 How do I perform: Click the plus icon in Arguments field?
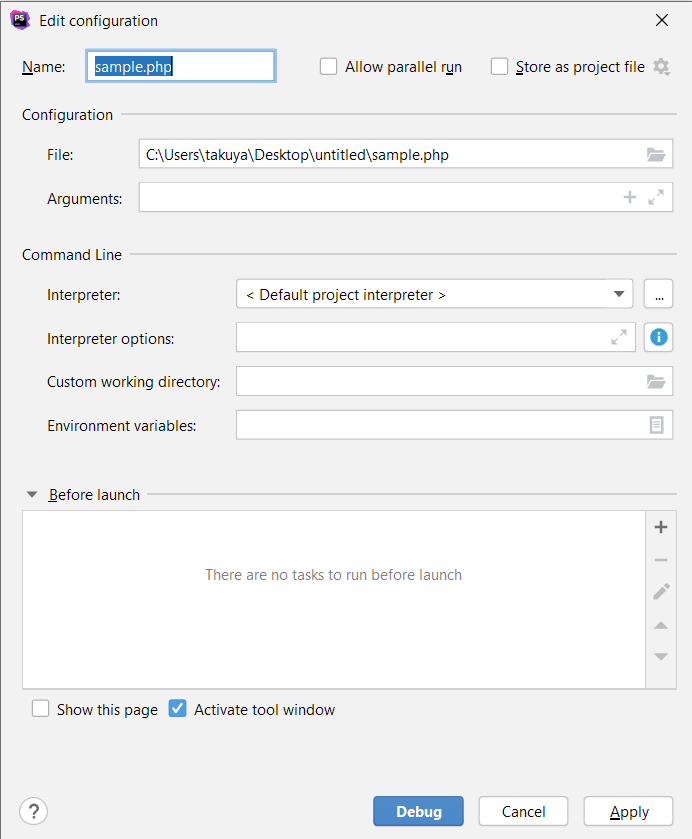pos(630,198)
